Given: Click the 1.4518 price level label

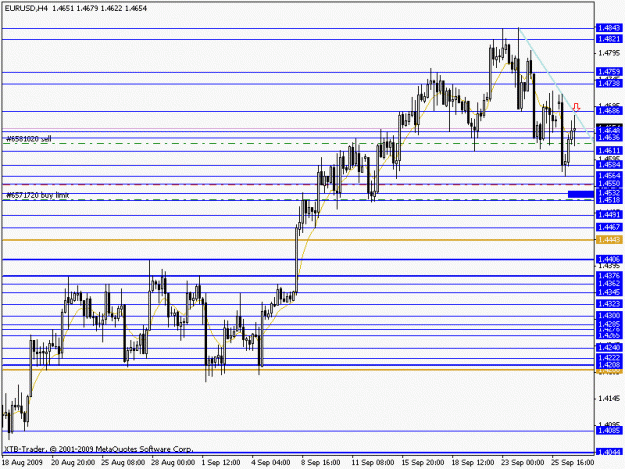Looking at the screenshot, I should (x=609, y=200).
